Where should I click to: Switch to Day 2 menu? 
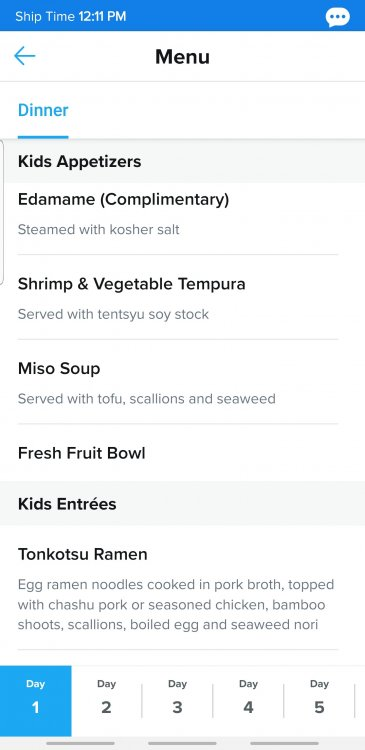tap(106, 701)
